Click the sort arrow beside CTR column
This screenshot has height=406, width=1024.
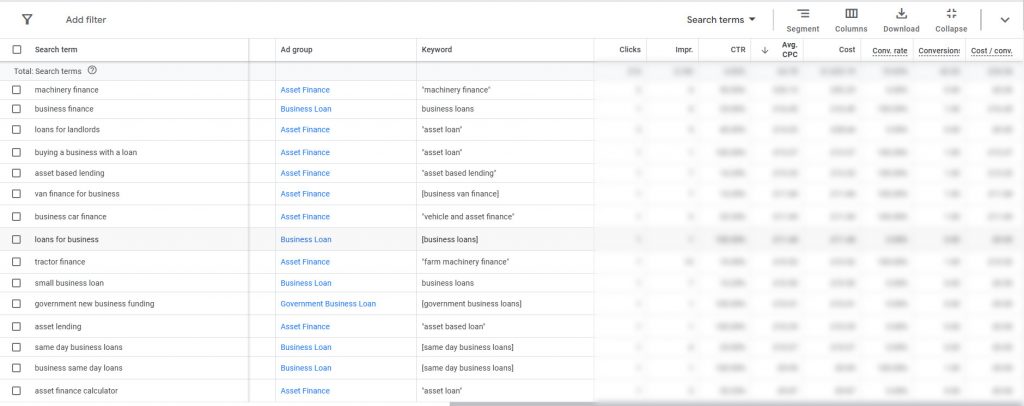click(765, 49)
